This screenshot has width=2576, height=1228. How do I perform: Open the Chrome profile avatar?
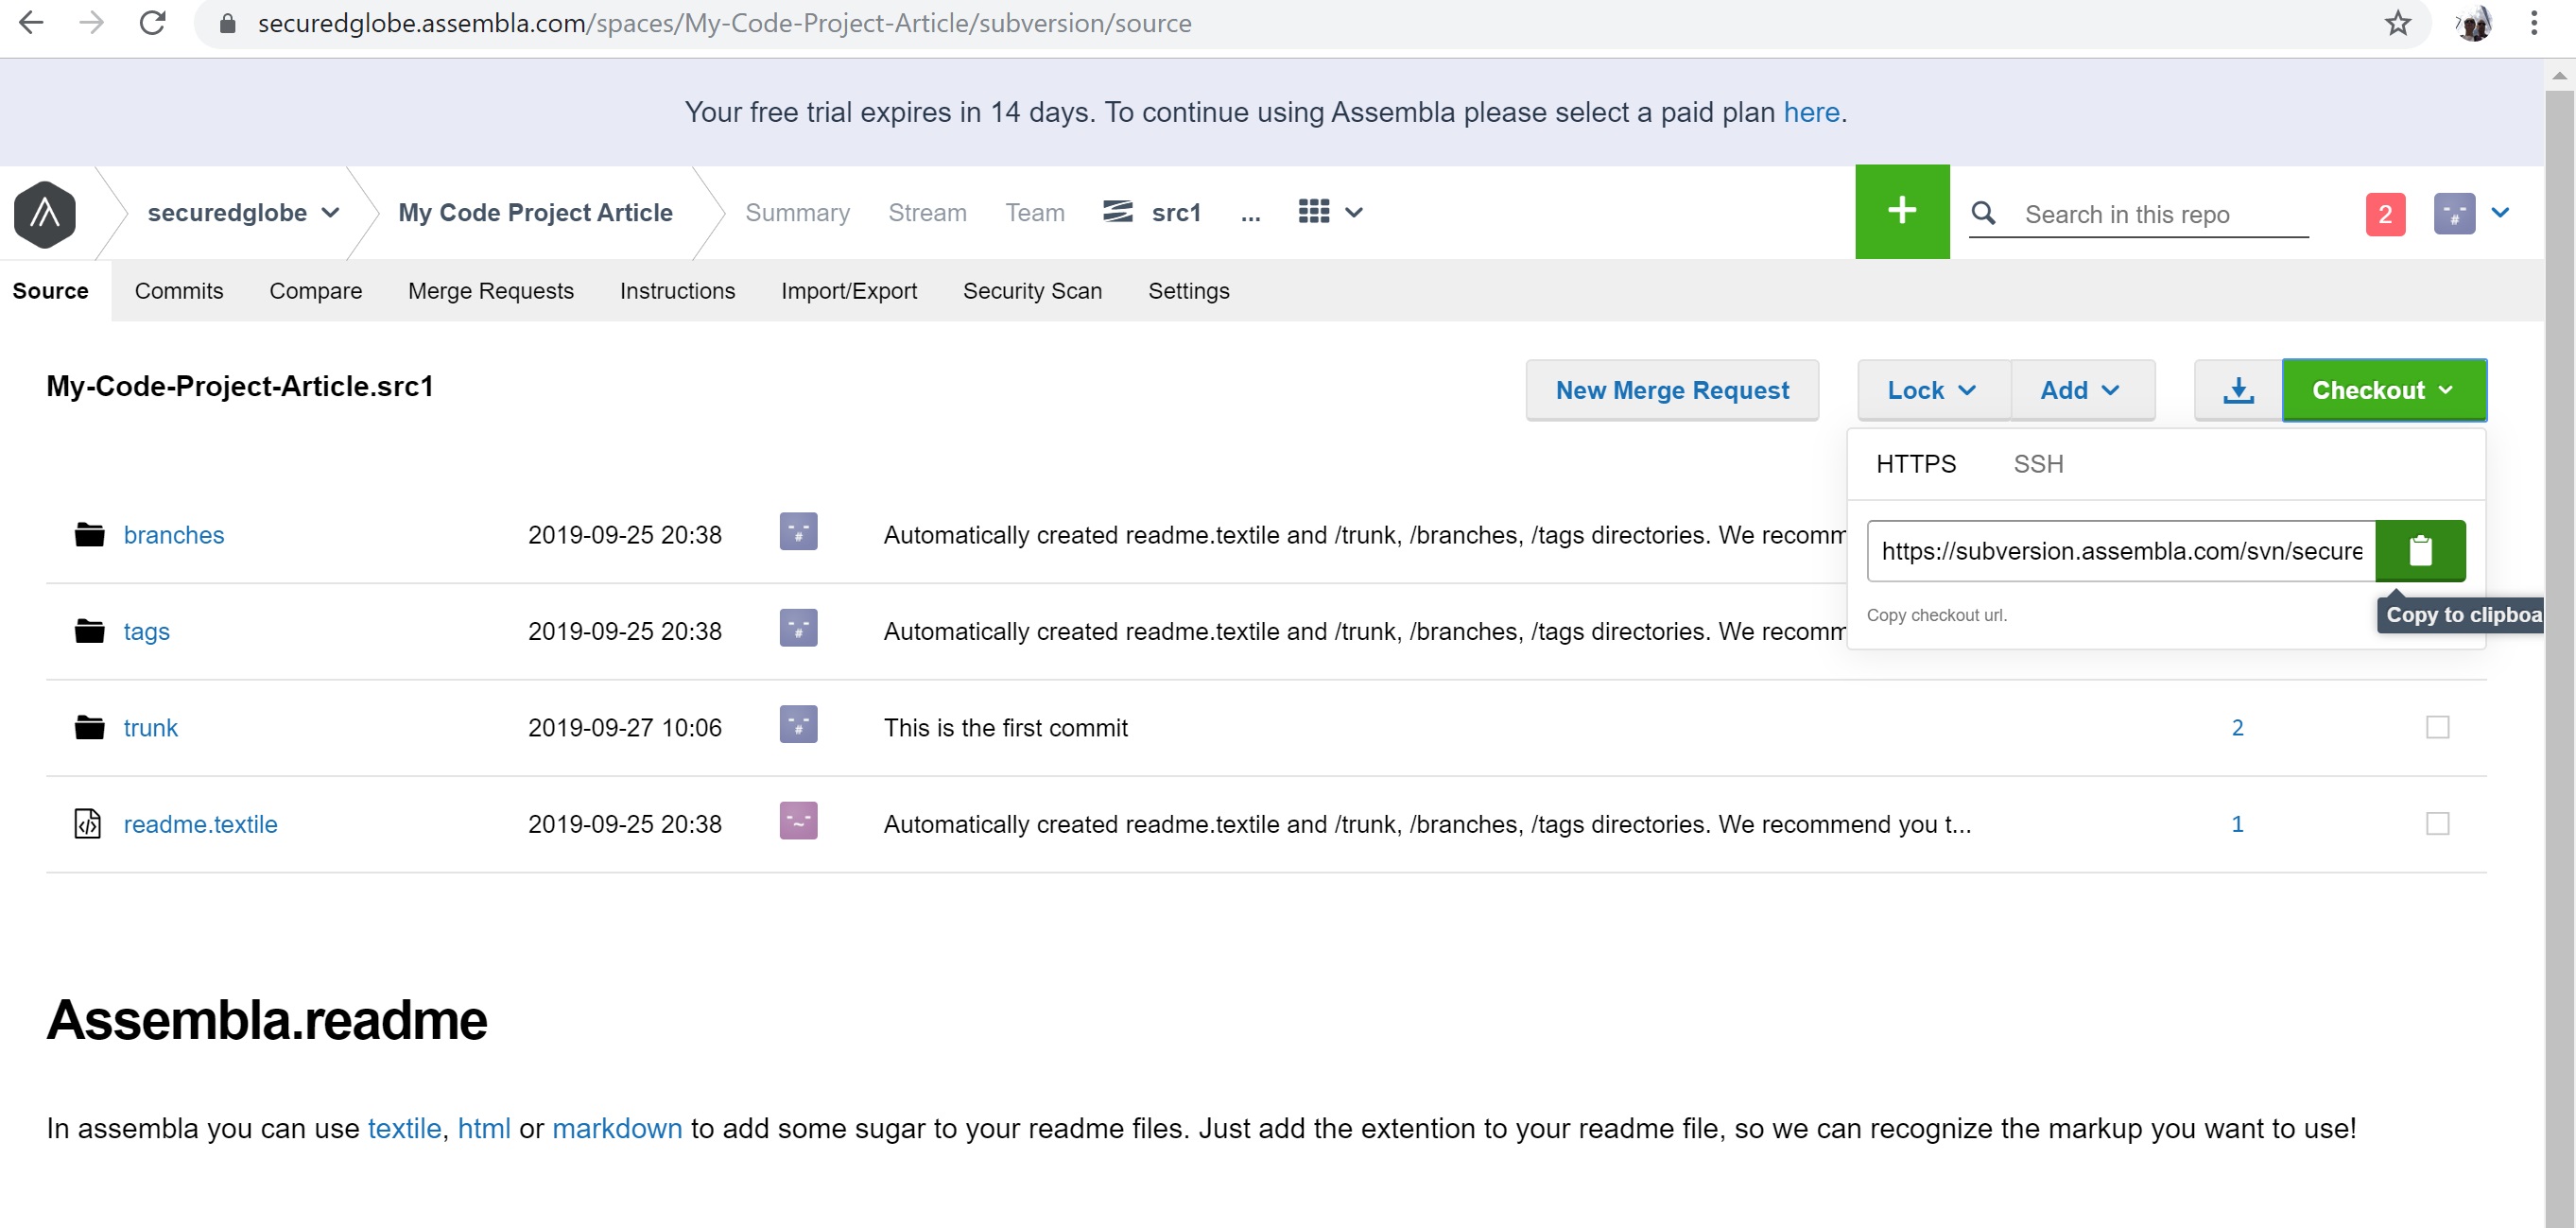[x=2474, y=23]
